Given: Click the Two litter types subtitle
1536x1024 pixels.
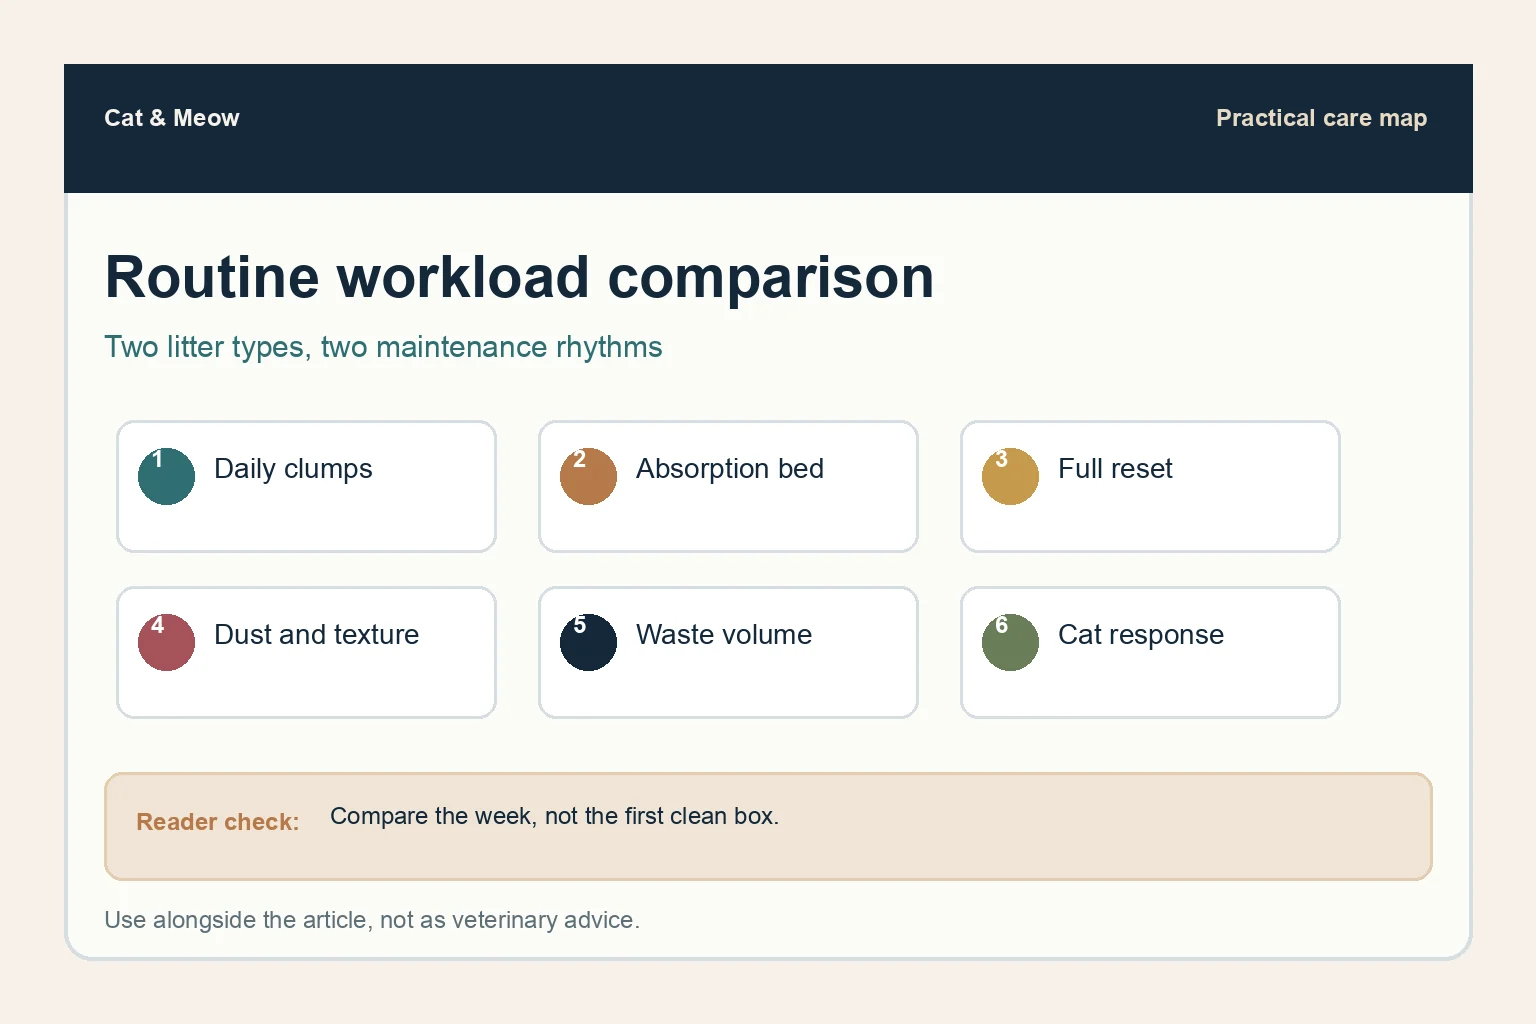Looking at the screenshot, I should (x=383, y=347).
